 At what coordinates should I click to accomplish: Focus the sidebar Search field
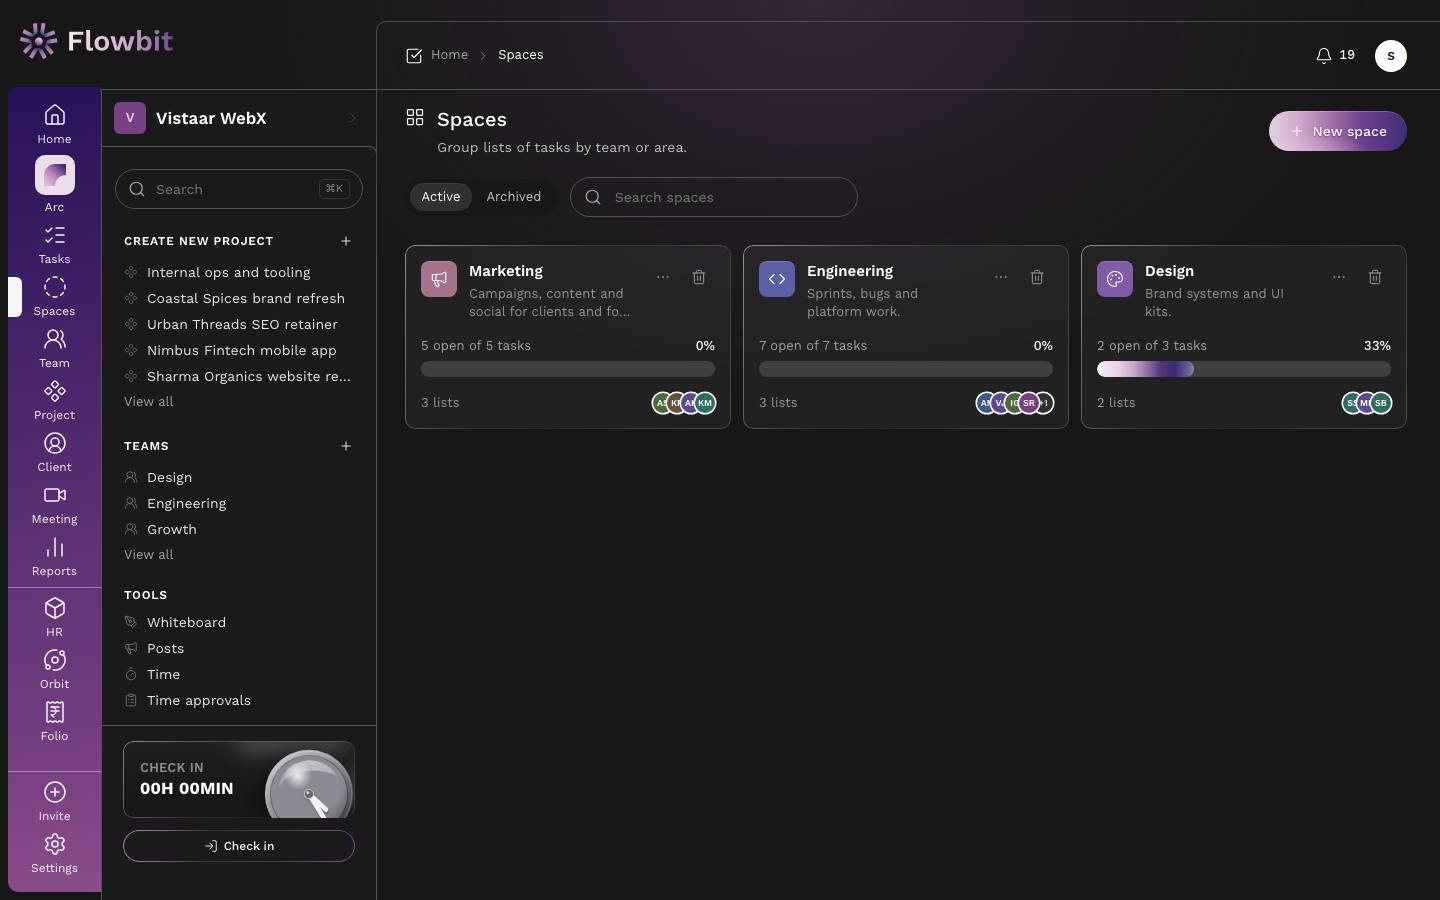point(239,189)
